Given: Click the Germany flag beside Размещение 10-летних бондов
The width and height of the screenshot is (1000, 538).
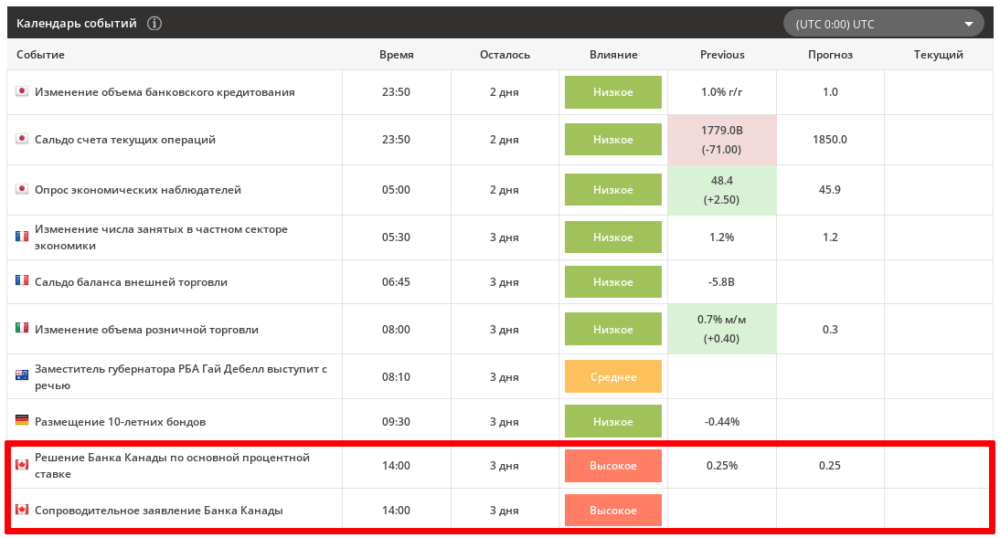Looking at the screenshot, I should (x=21, y=421).
